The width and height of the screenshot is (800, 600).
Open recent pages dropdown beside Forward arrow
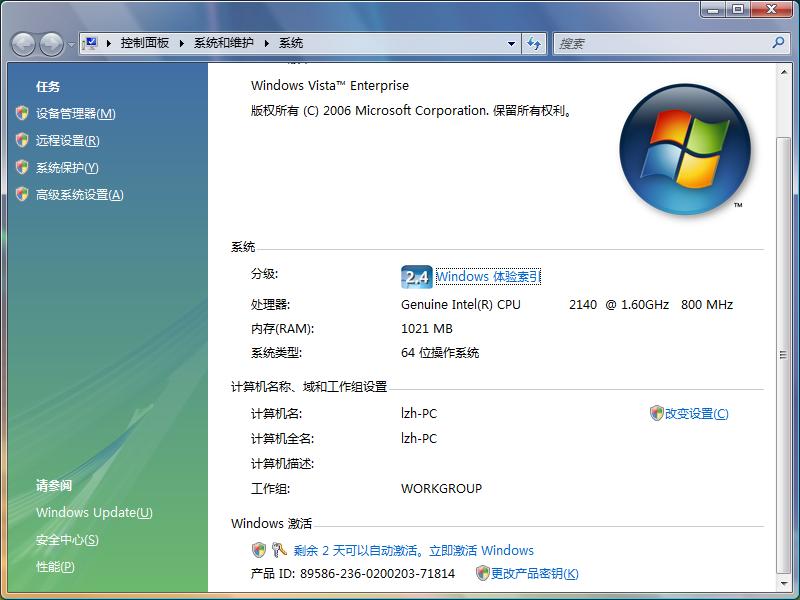[x=71, y=44]
